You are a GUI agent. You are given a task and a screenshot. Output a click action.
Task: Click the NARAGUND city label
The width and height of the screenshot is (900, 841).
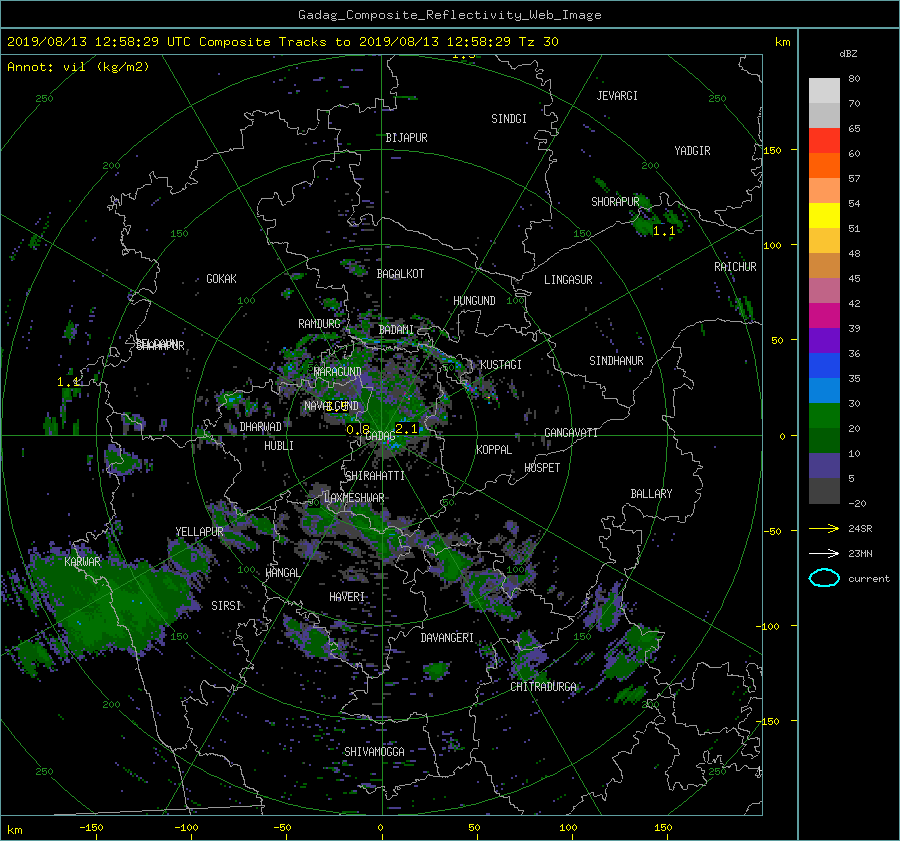338,372
